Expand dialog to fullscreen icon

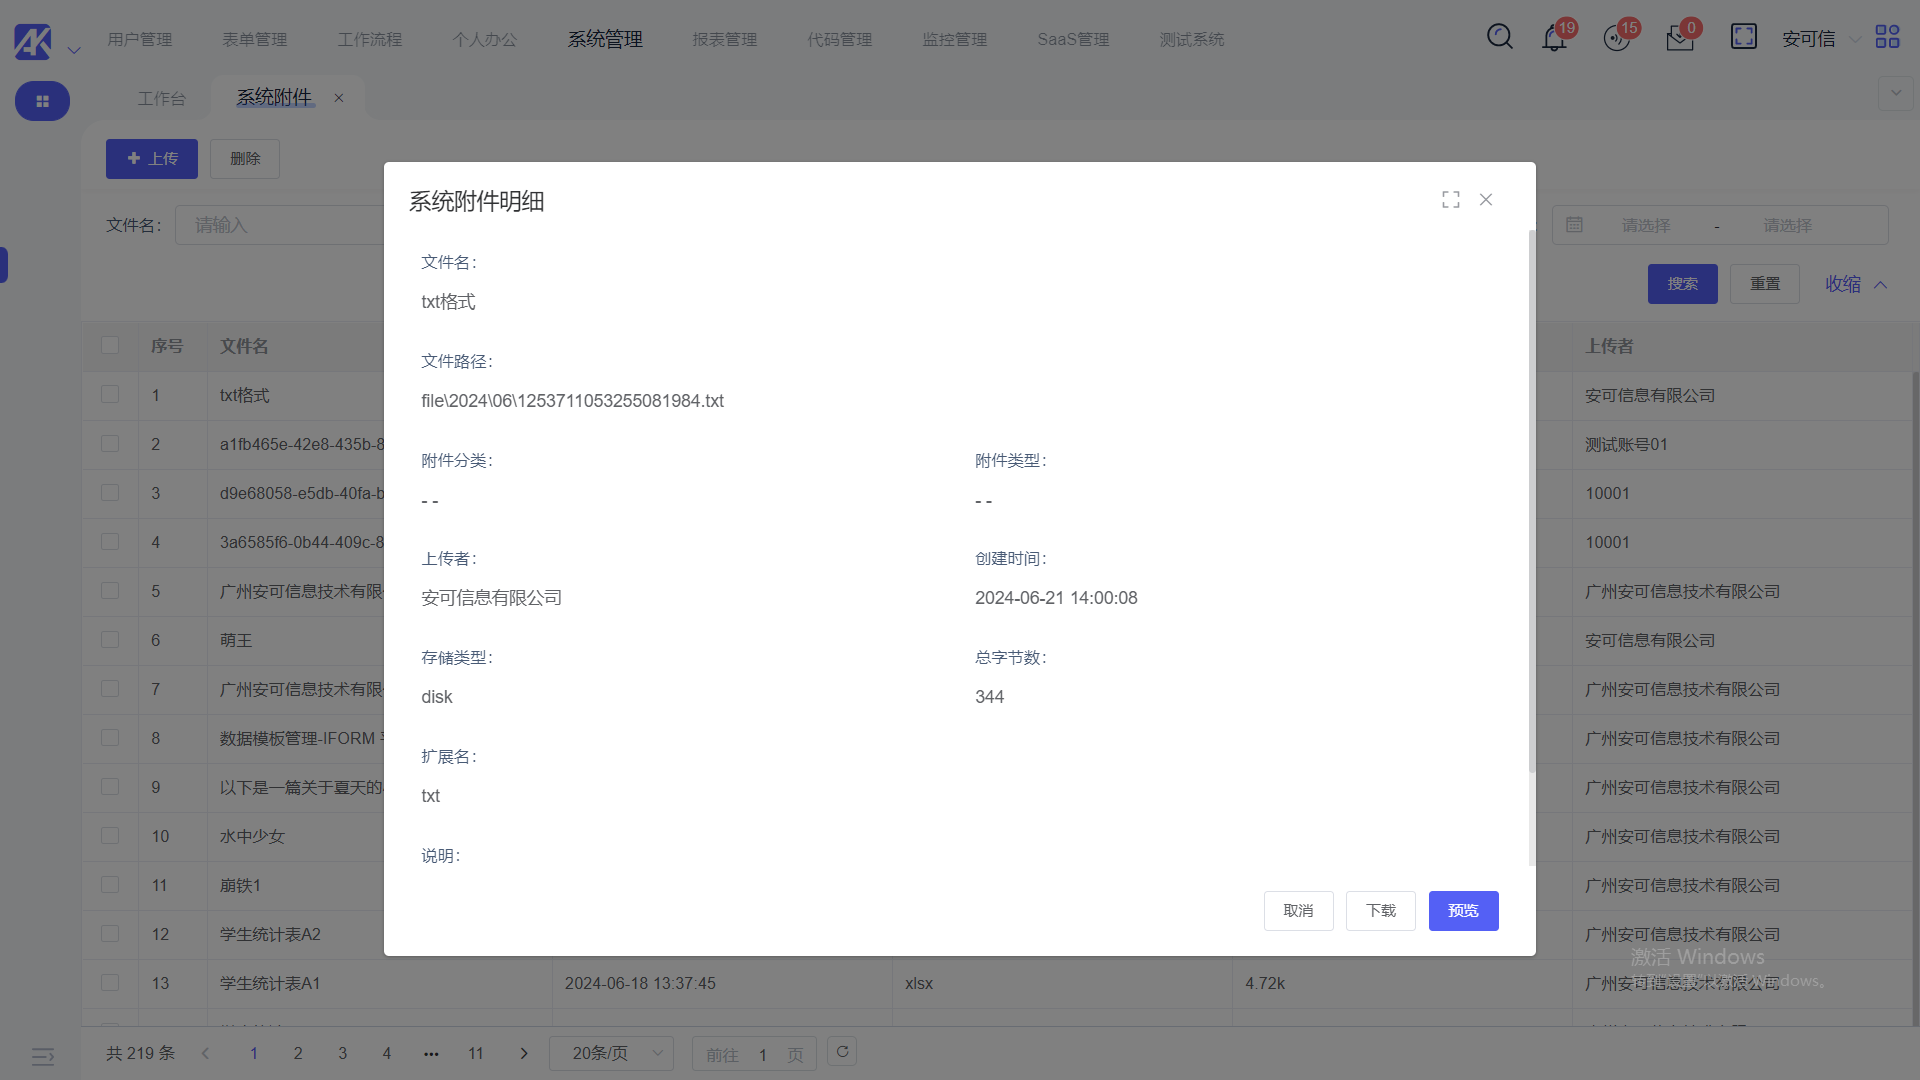(x=1451, y=200)
